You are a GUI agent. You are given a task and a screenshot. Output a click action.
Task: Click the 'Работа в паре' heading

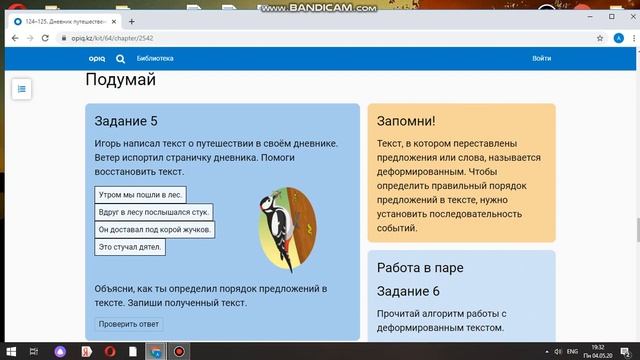click(420, 268)
